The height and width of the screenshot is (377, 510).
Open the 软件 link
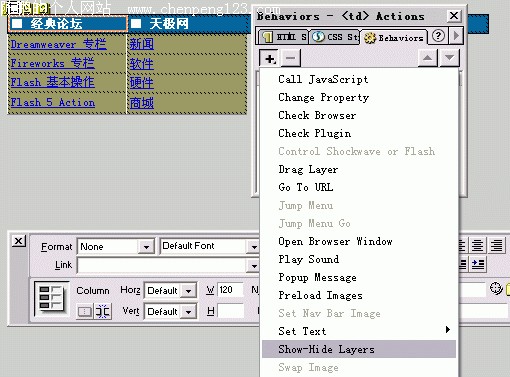(142, 64)
